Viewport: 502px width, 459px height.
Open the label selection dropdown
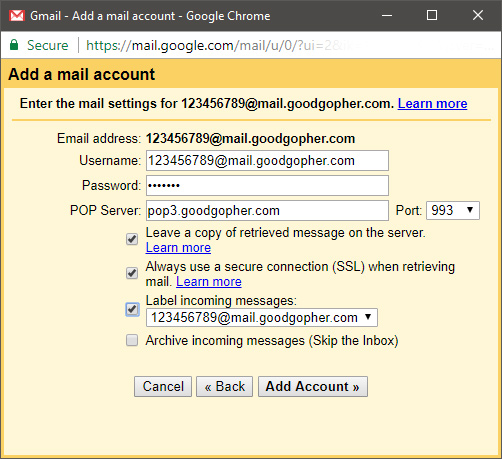click(262, 317)
